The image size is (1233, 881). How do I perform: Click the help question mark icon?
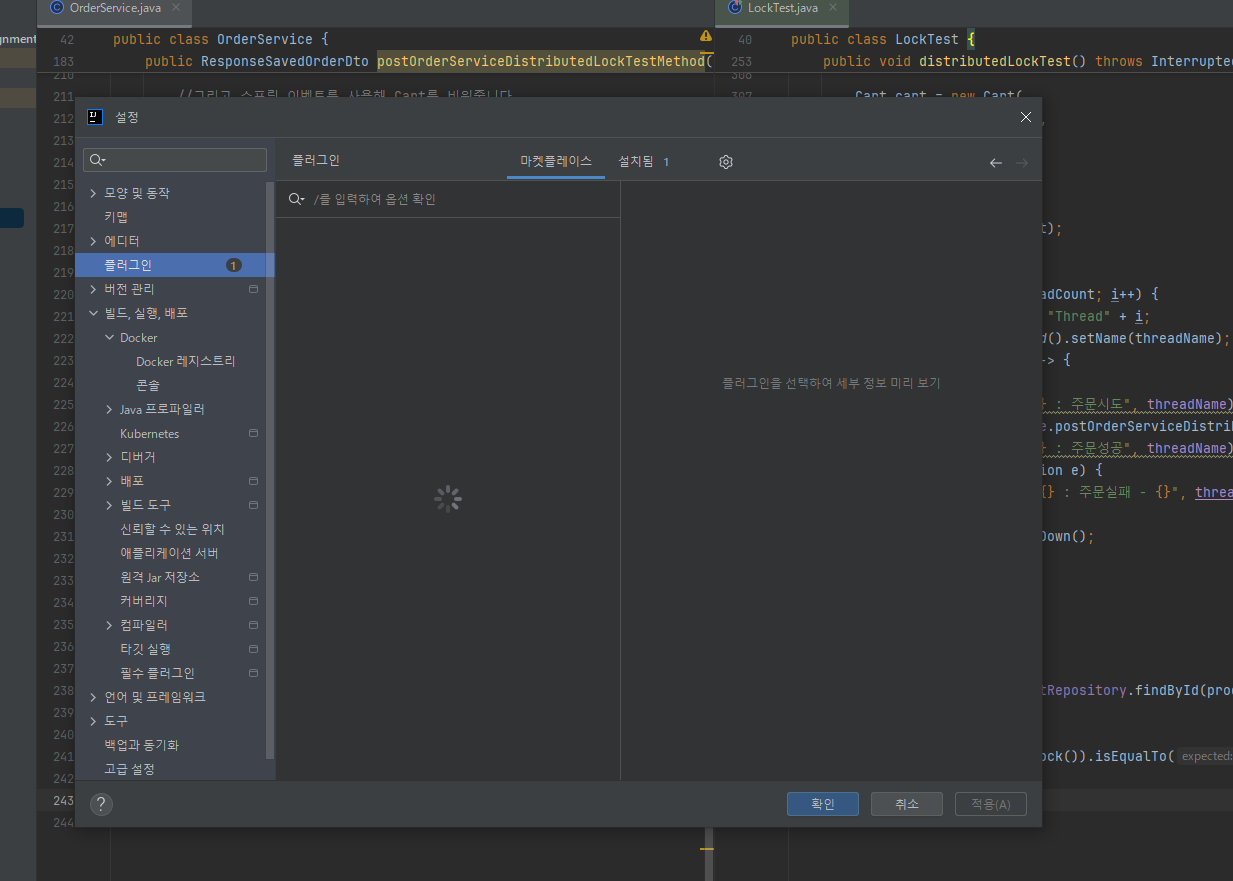(x=101, y=804)
